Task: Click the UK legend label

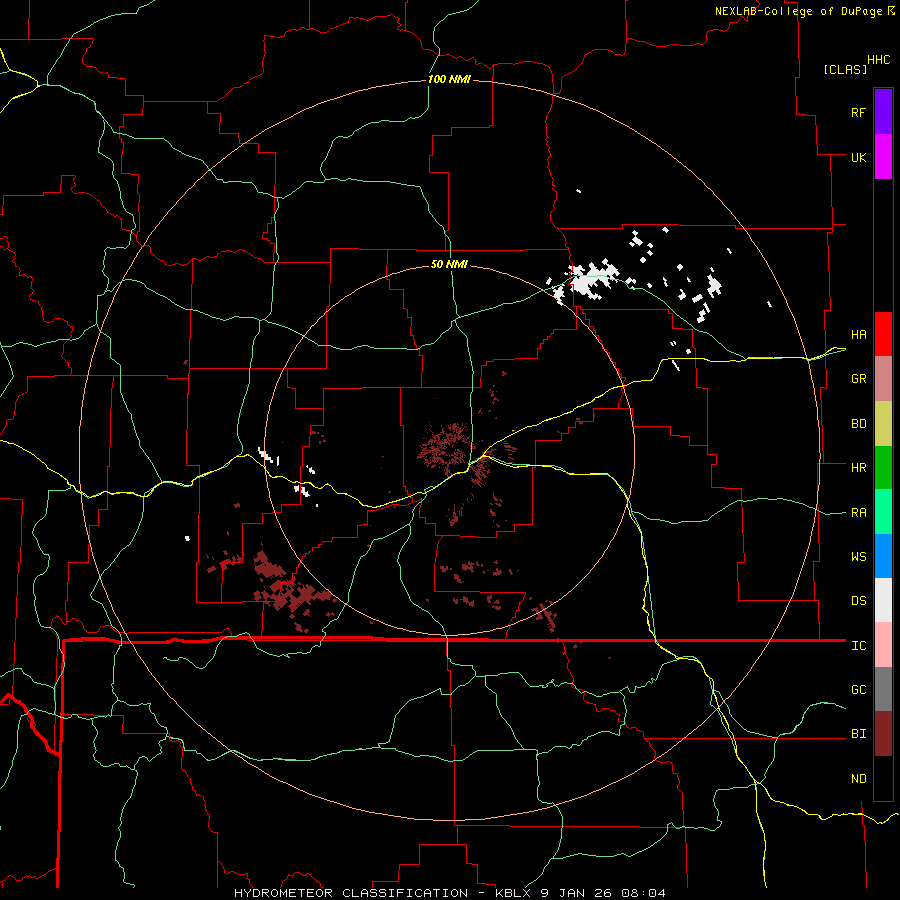Action: [858, 157]
